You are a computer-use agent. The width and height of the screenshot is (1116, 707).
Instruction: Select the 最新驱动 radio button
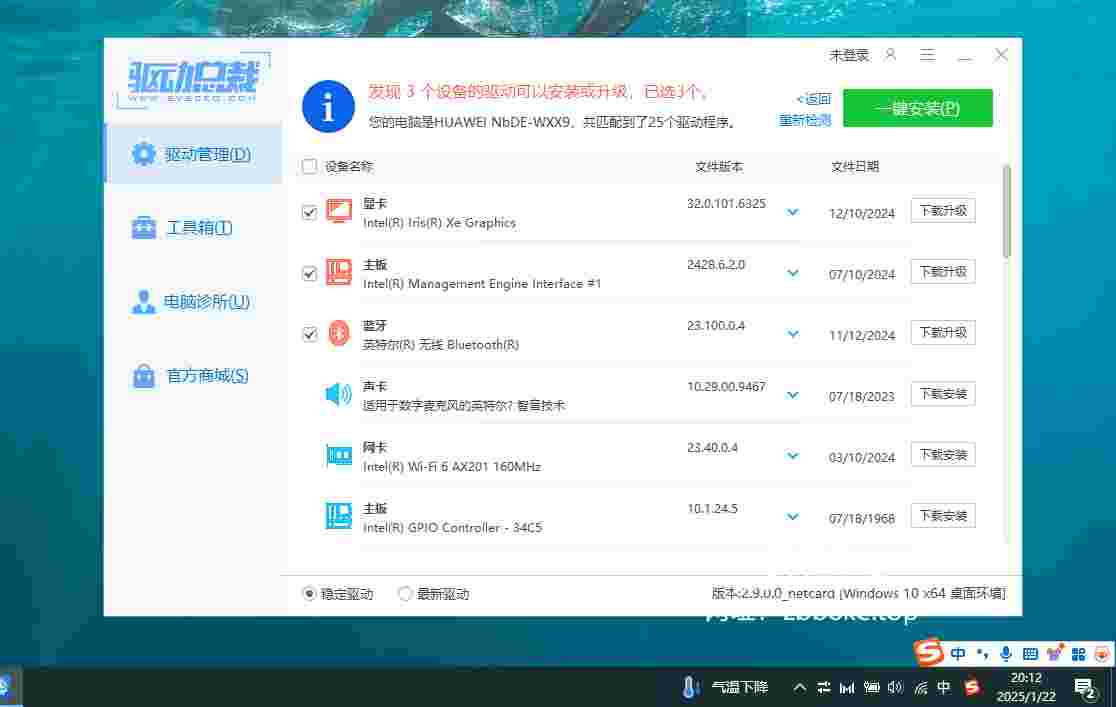pos(405,593)
